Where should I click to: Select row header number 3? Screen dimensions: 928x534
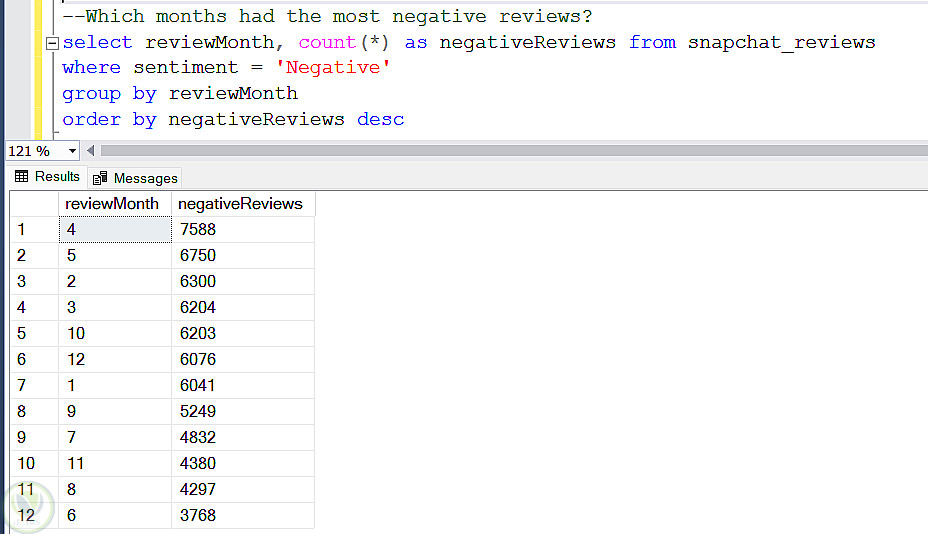(x=34, y=282)
